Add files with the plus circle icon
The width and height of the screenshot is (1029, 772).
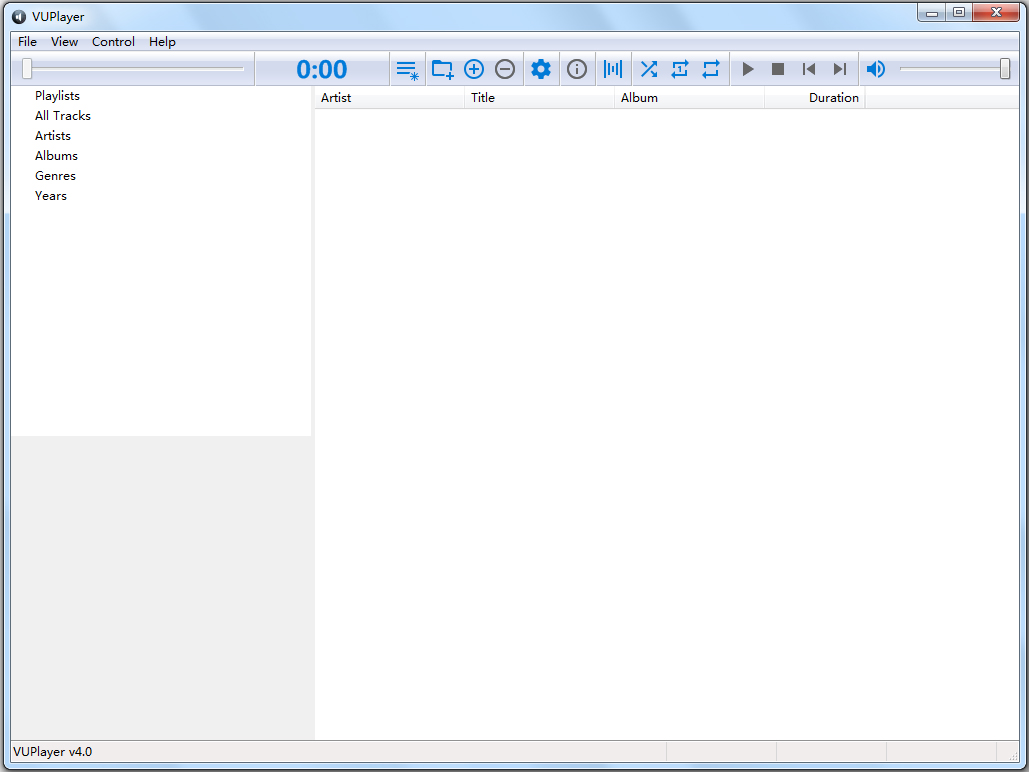(x=474, y=70)
